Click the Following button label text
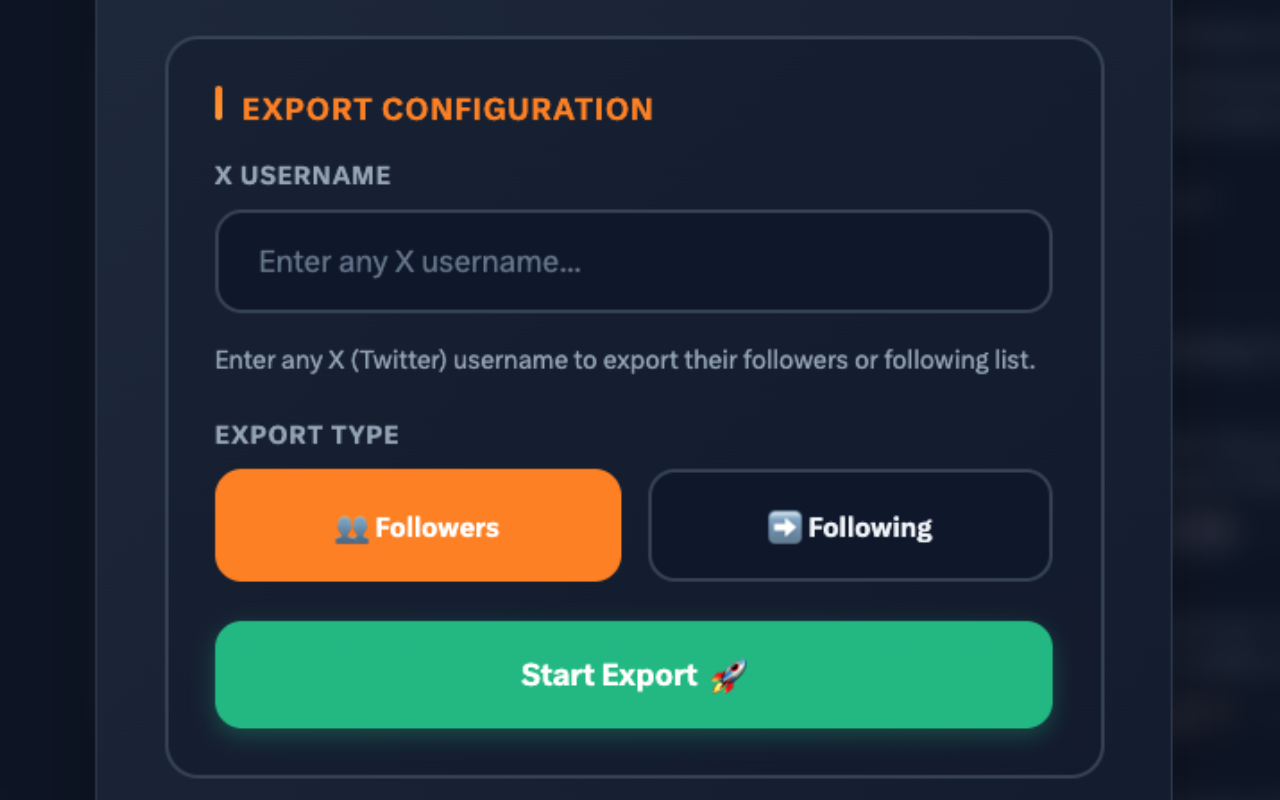This screenshot has height=800, width=1280. tap(868, 526)
